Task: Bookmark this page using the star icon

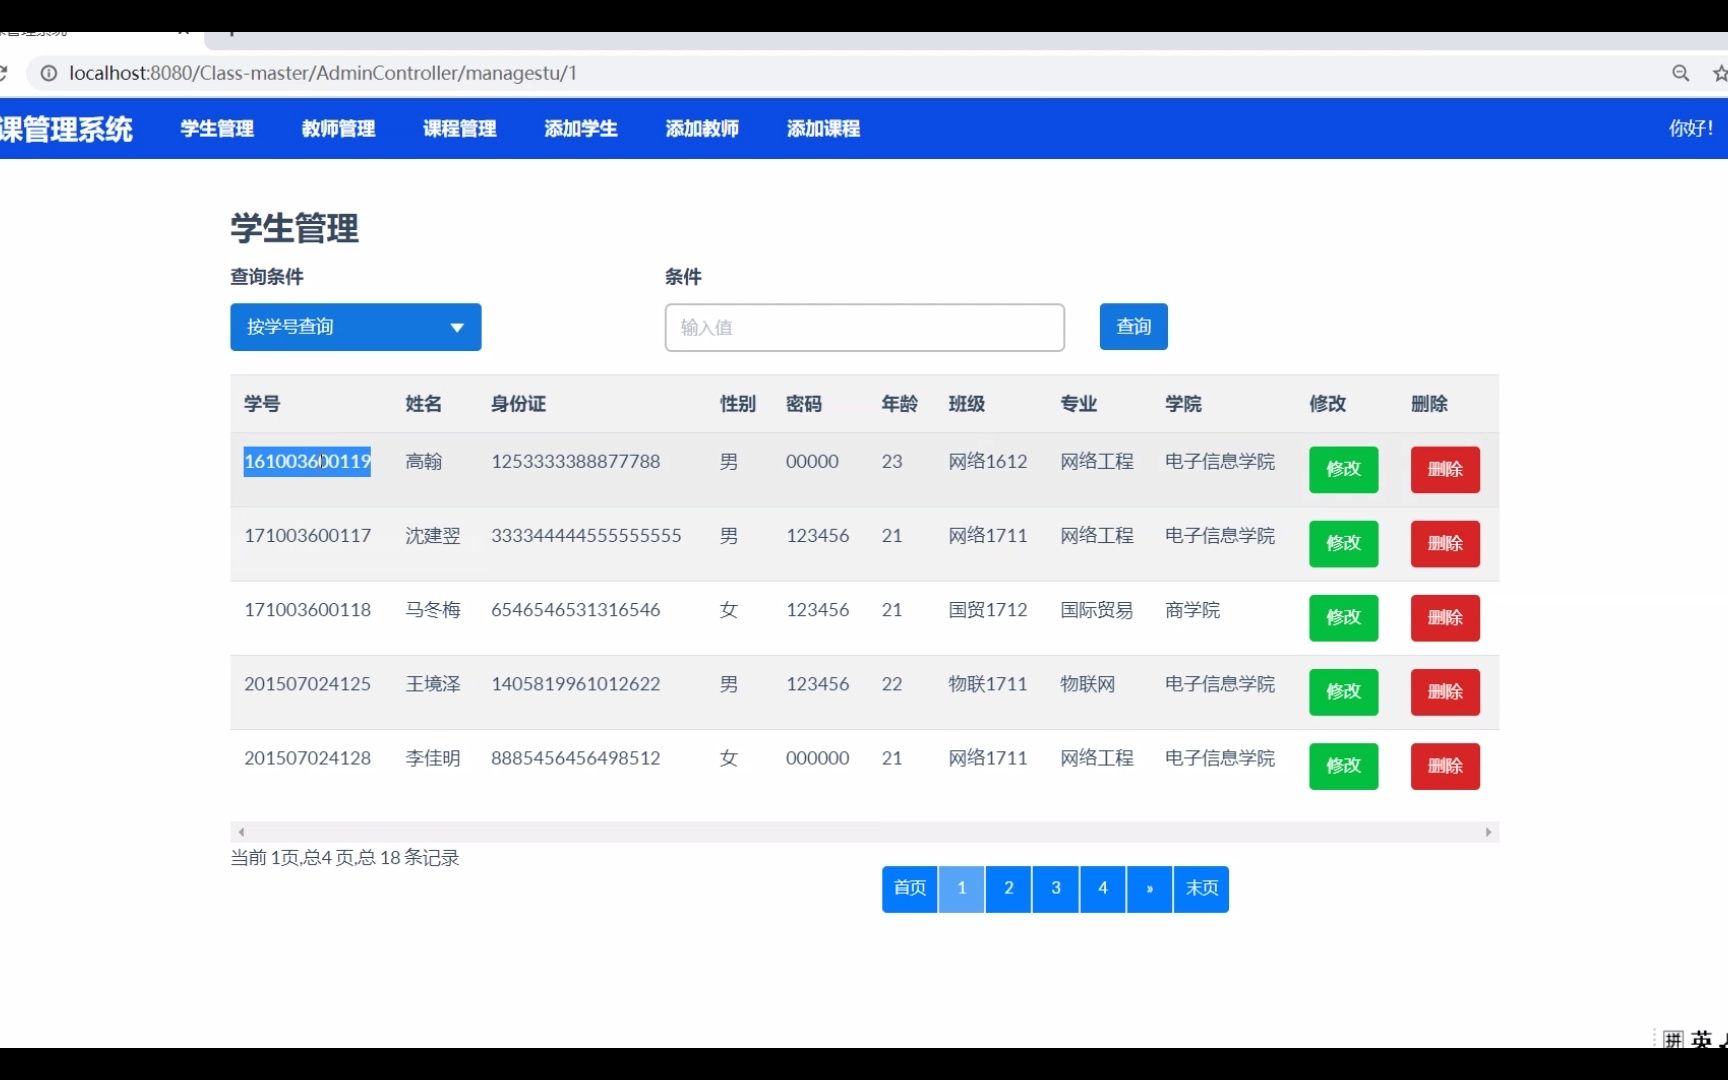Action: pos(1720,73)
